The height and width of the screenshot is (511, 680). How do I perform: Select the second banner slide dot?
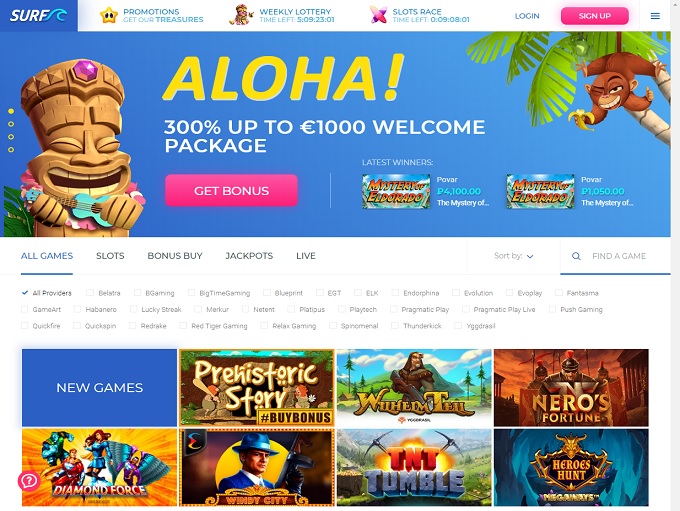pos(11,124)
